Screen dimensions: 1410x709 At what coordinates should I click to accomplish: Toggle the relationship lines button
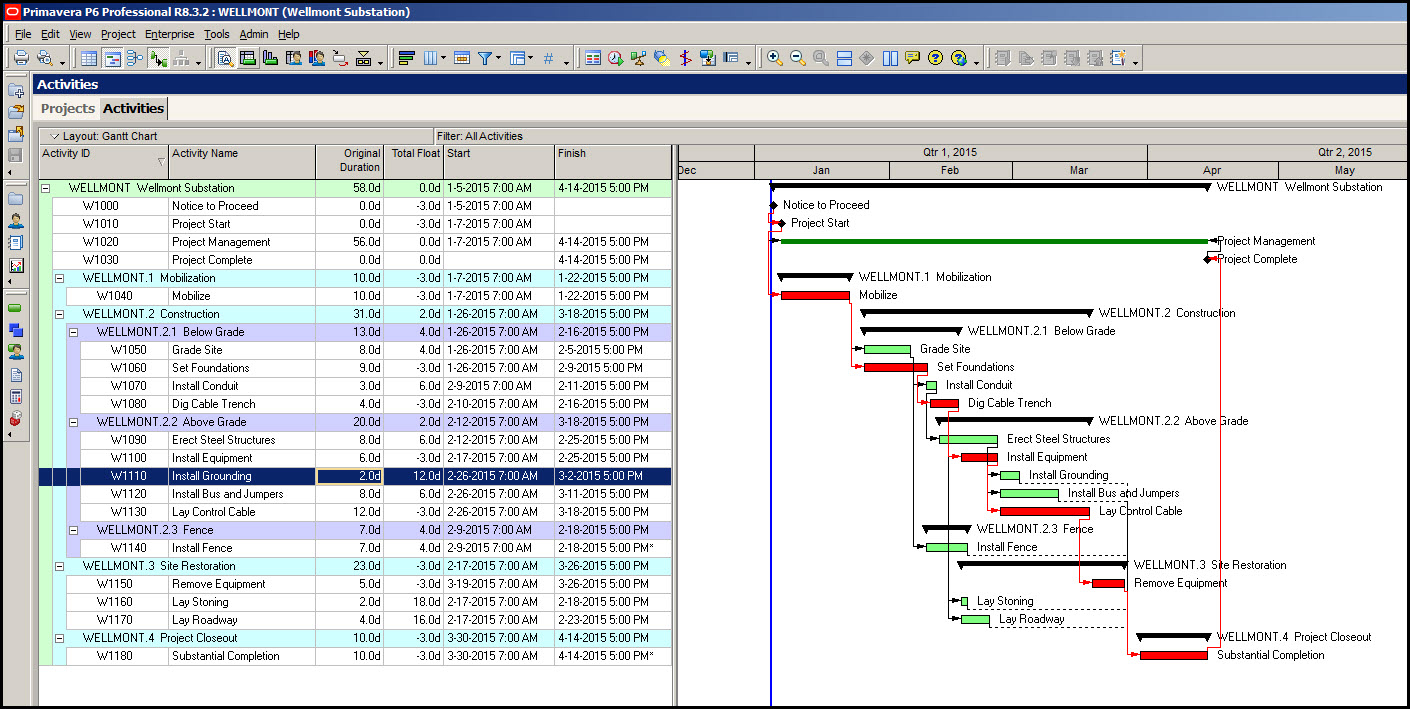coord(158,58)
